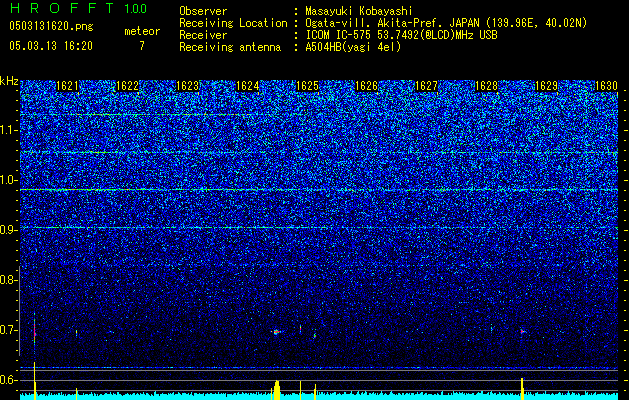
Task: Click the 1624 time marker
Action: pos(248,86)
